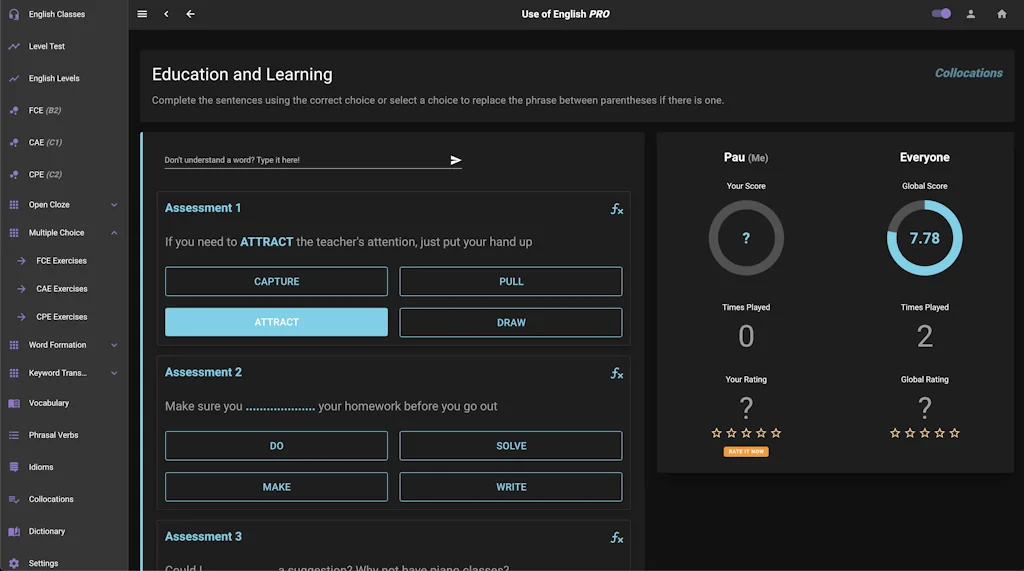The width and height of the screenshot is (1024, 571).
Task: Open FCE Exercises submenu item
Action: (x=61, y=261)
